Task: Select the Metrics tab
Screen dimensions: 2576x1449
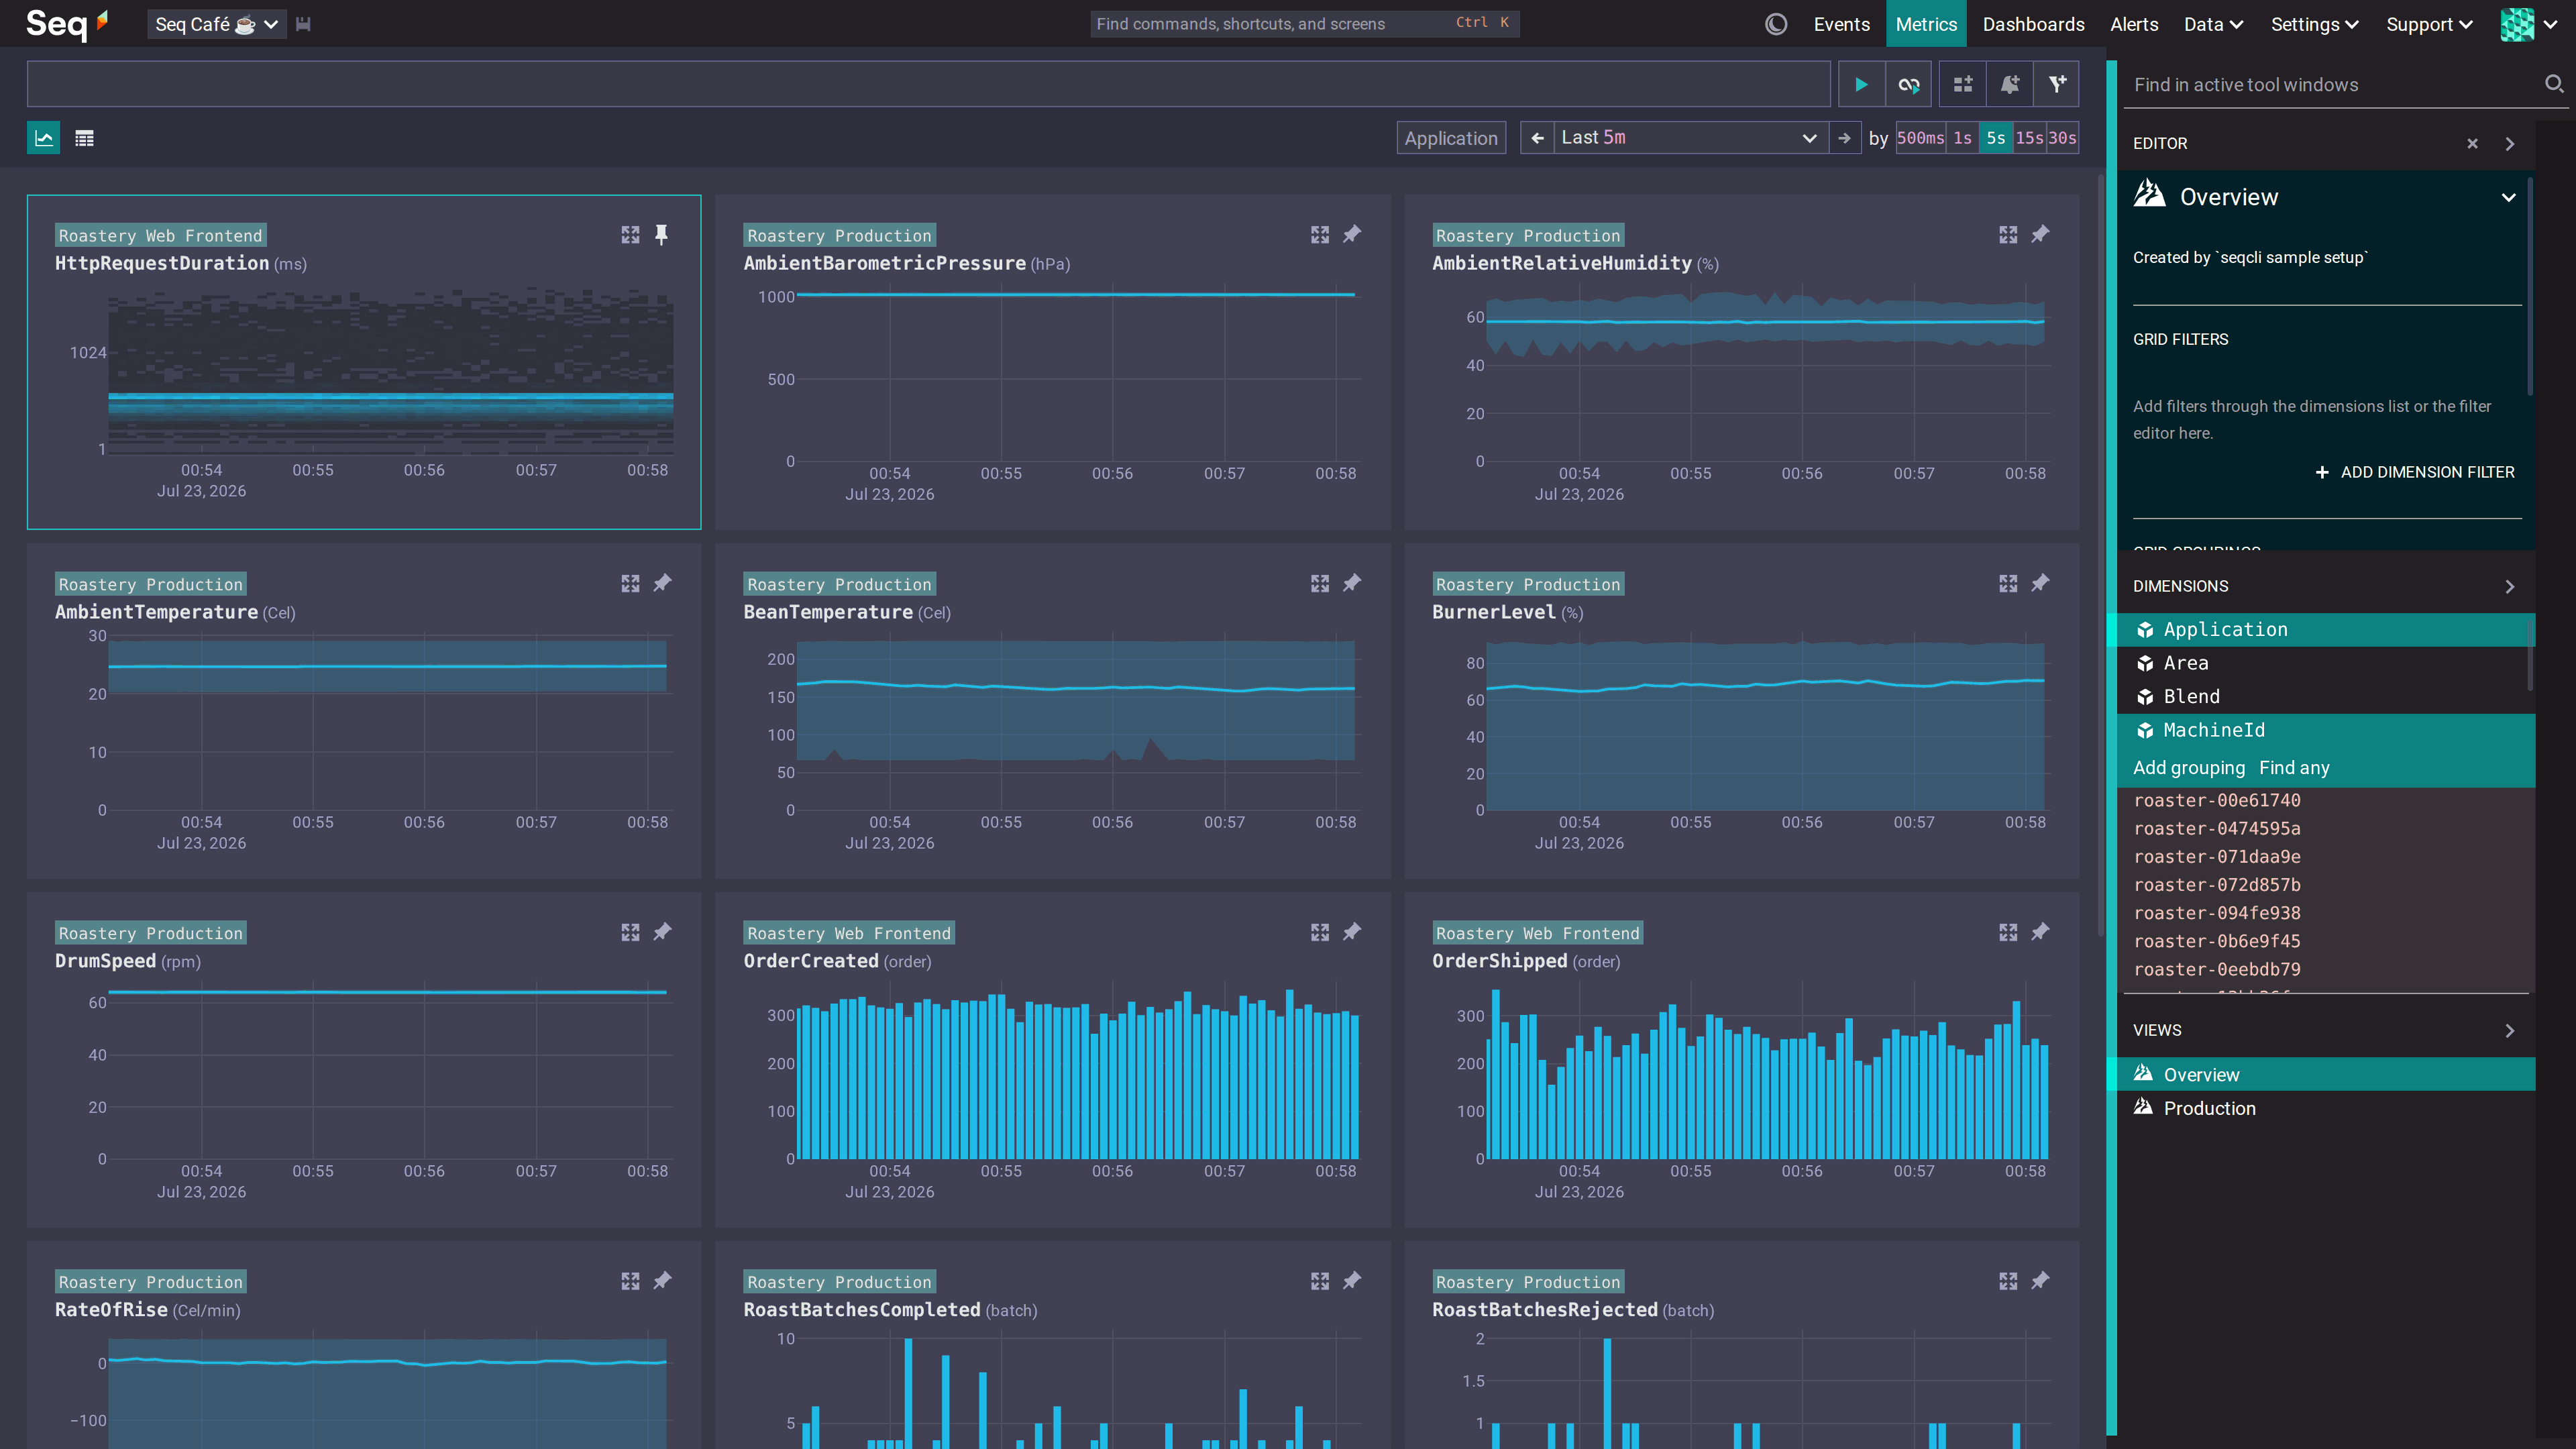Action: coord(1926,24)
